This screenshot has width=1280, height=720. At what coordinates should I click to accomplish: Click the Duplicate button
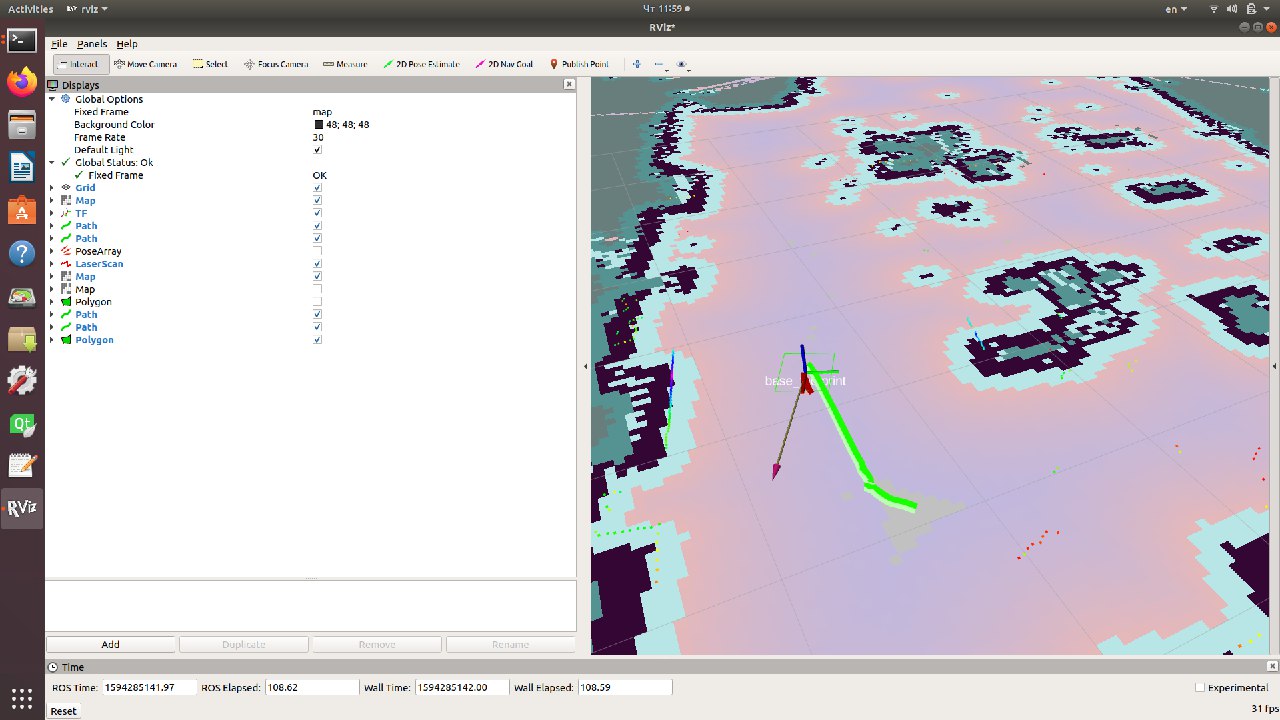coord(243,644)
